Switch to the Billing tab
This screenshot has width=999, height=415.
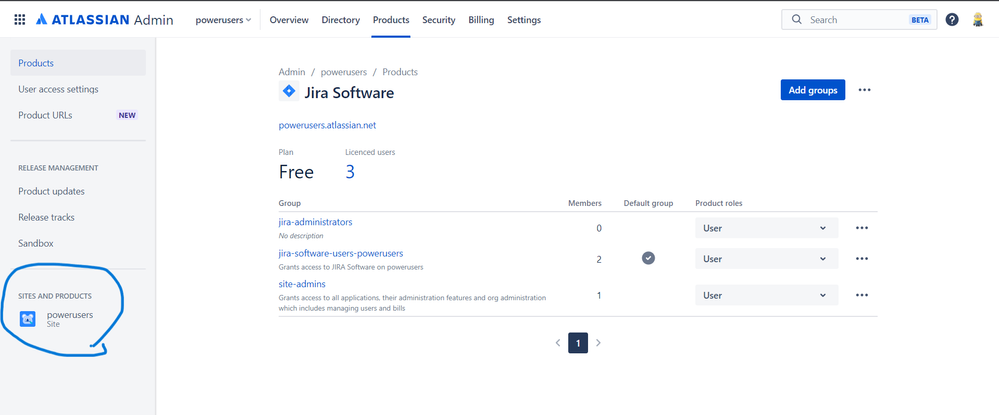[x=481, y=20]
